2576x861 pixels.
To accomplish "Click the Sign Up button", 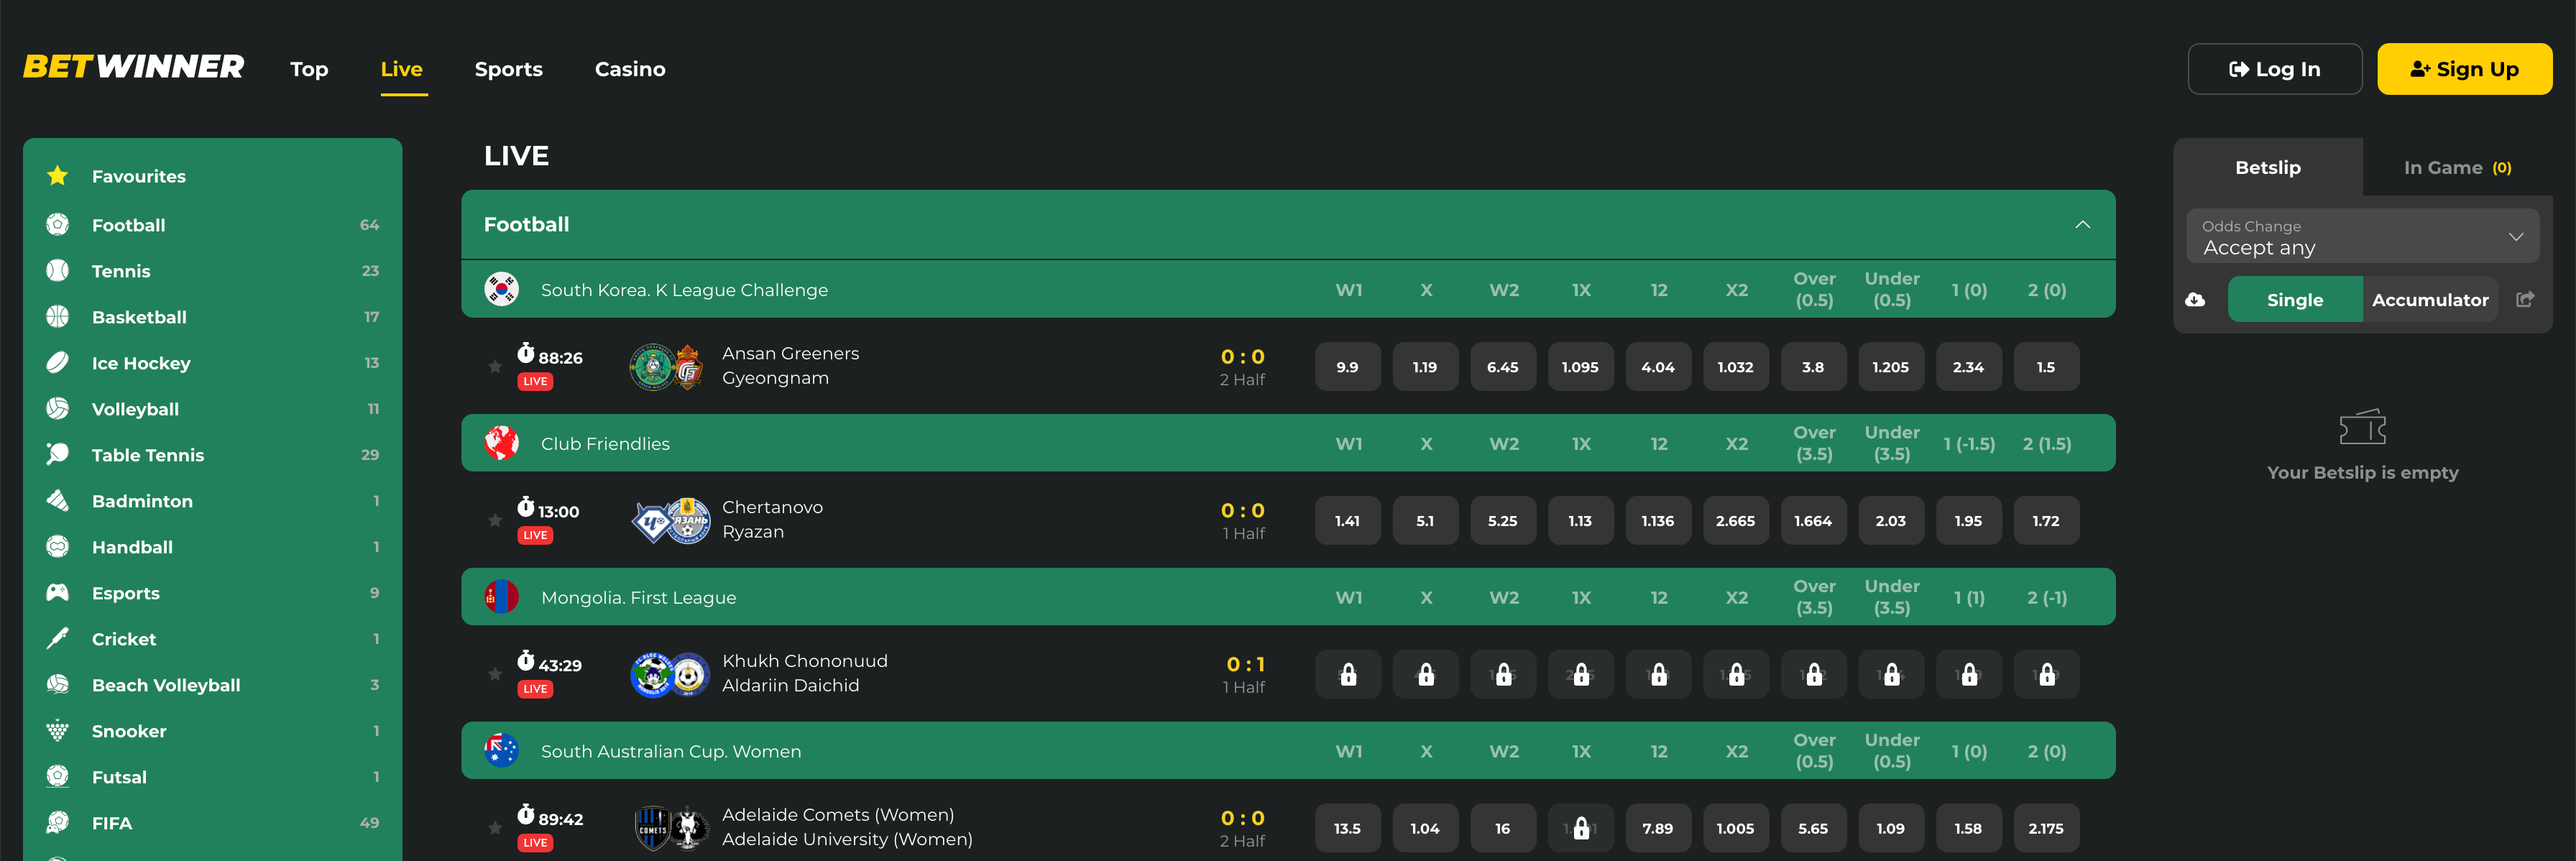I will tap(2464, 69).
